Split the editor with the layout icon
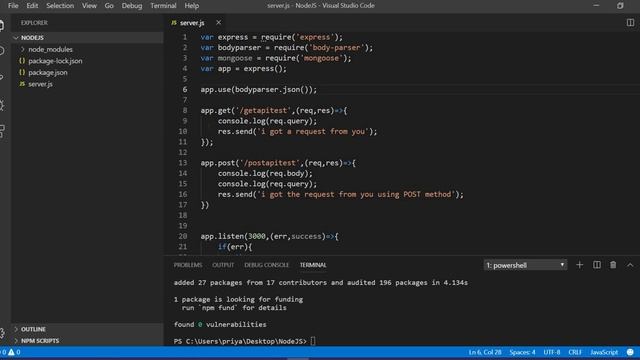Viewport: 640px width, 360px height. (x=630, y=23)
